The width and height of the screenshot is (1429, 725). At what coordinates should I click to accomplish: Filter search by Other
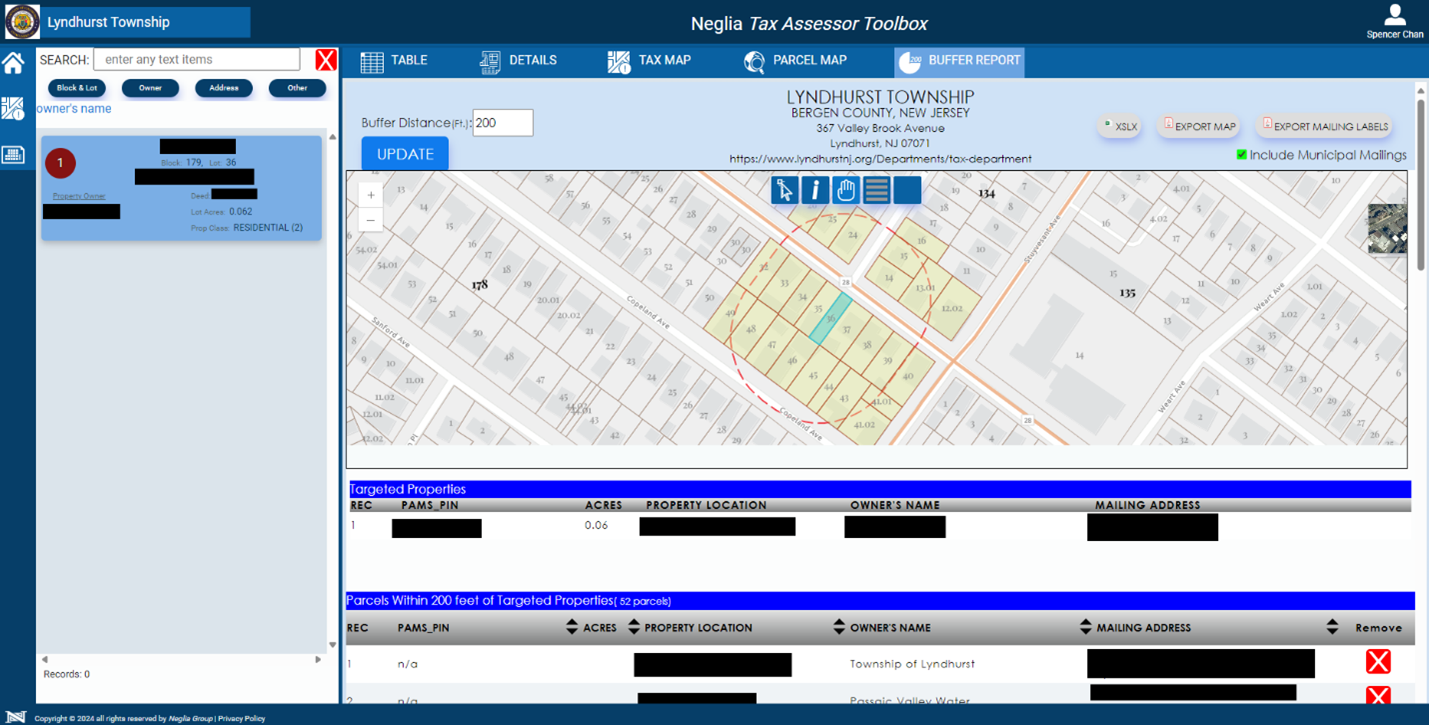pyautogui.click(x=297, y=88)
